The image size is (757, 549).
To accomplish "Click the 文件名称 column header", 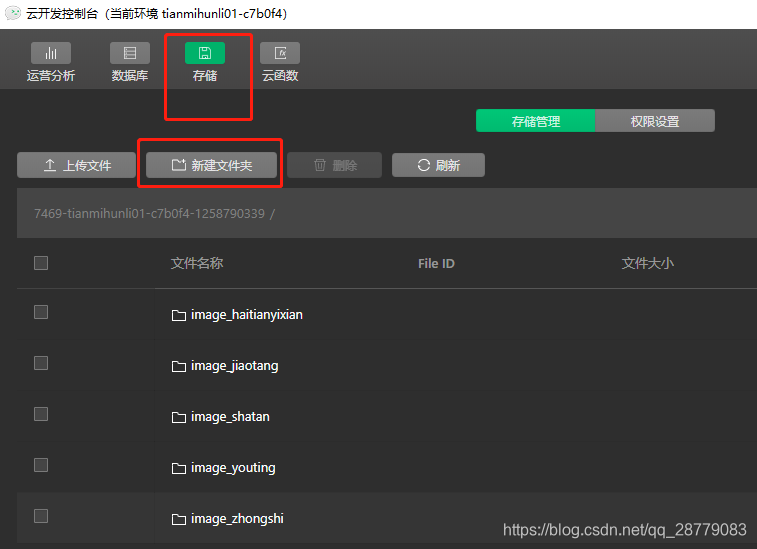I will pyautogui.click(x=197, y=263).
